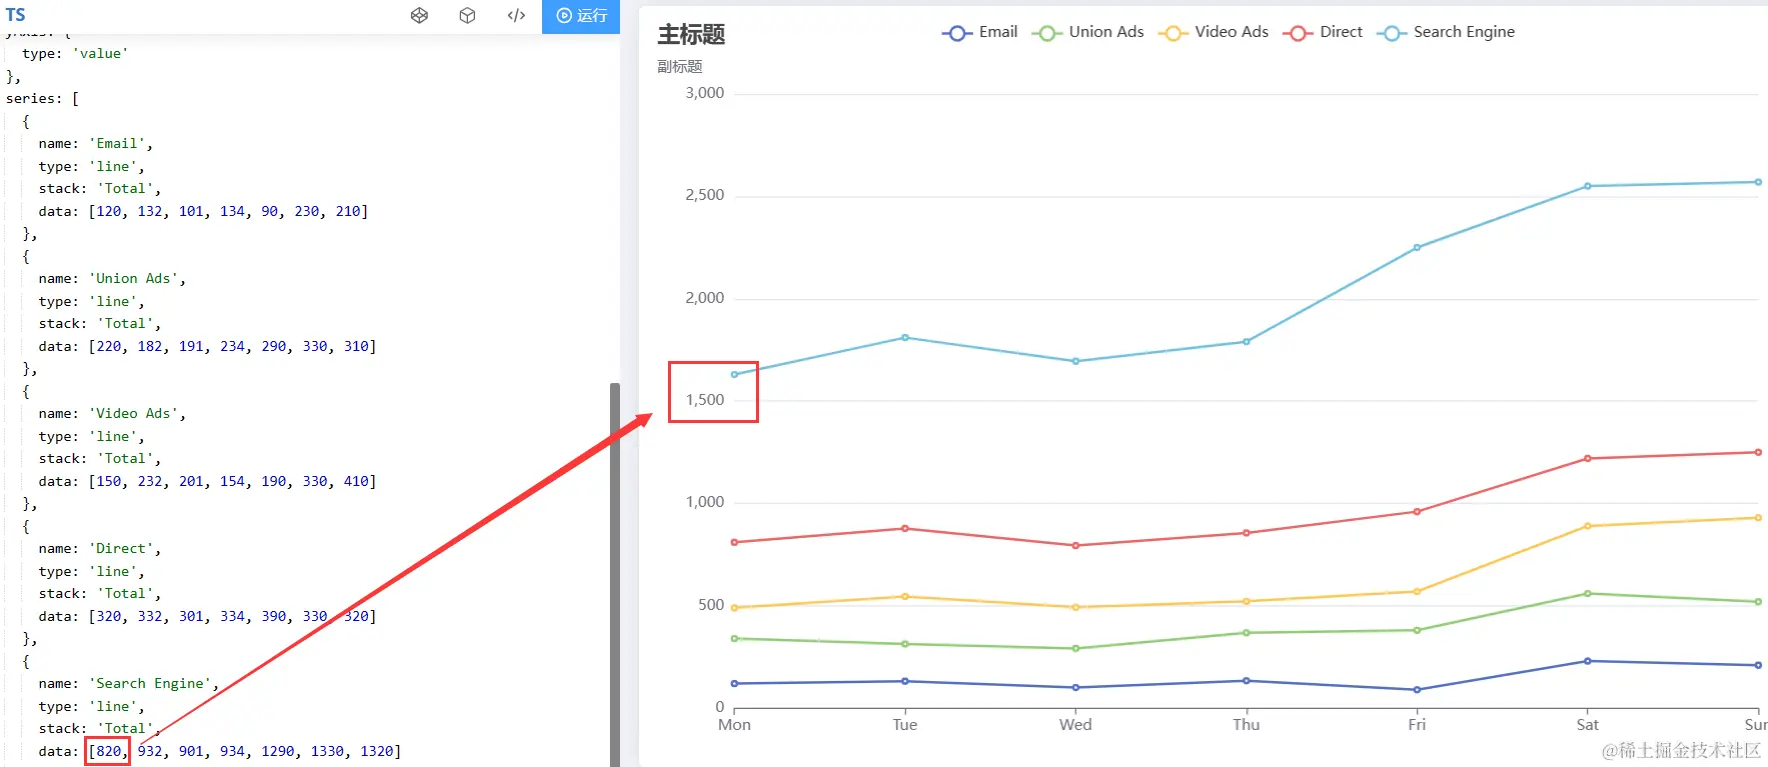Click the Video Ads data array line
This screenshot has width=1768, height=767.
coord(207,481)
